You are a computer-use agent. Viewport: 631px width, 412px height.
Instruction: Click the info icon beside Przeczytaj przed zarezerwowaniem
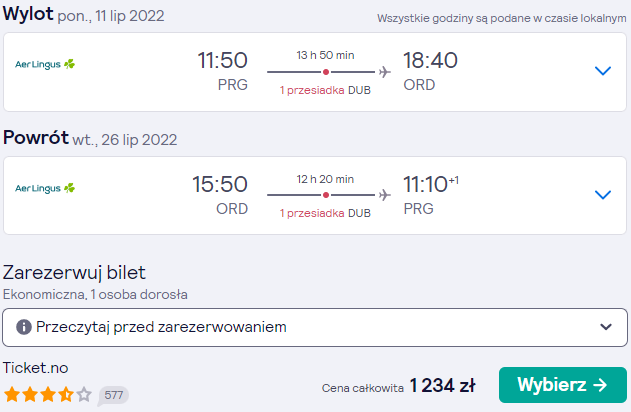tap(24, 327)
